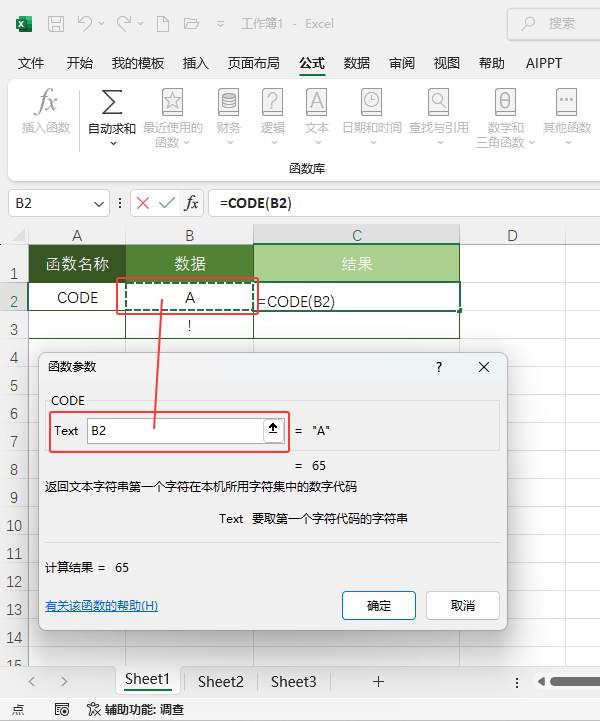600x721 pixels.
Task: Click the Excel app logo icon
Action: pos(24,23)
